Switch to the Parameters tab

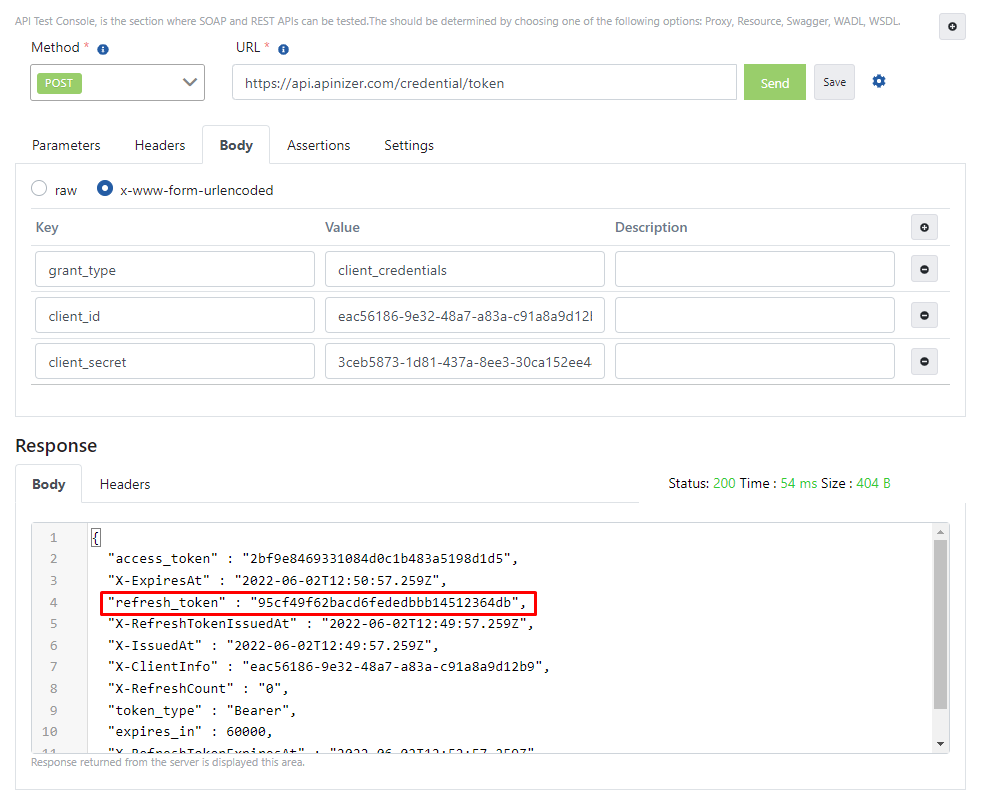coord(66,145)
